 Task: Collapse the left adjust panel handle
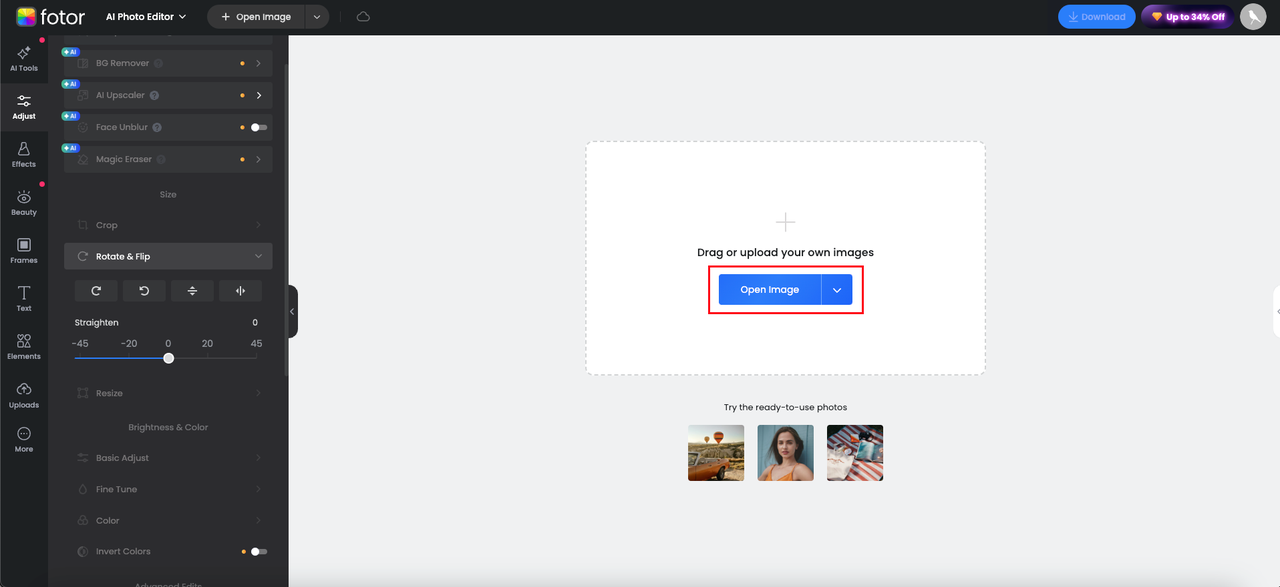pyautogui.click(x=292, y=312)
